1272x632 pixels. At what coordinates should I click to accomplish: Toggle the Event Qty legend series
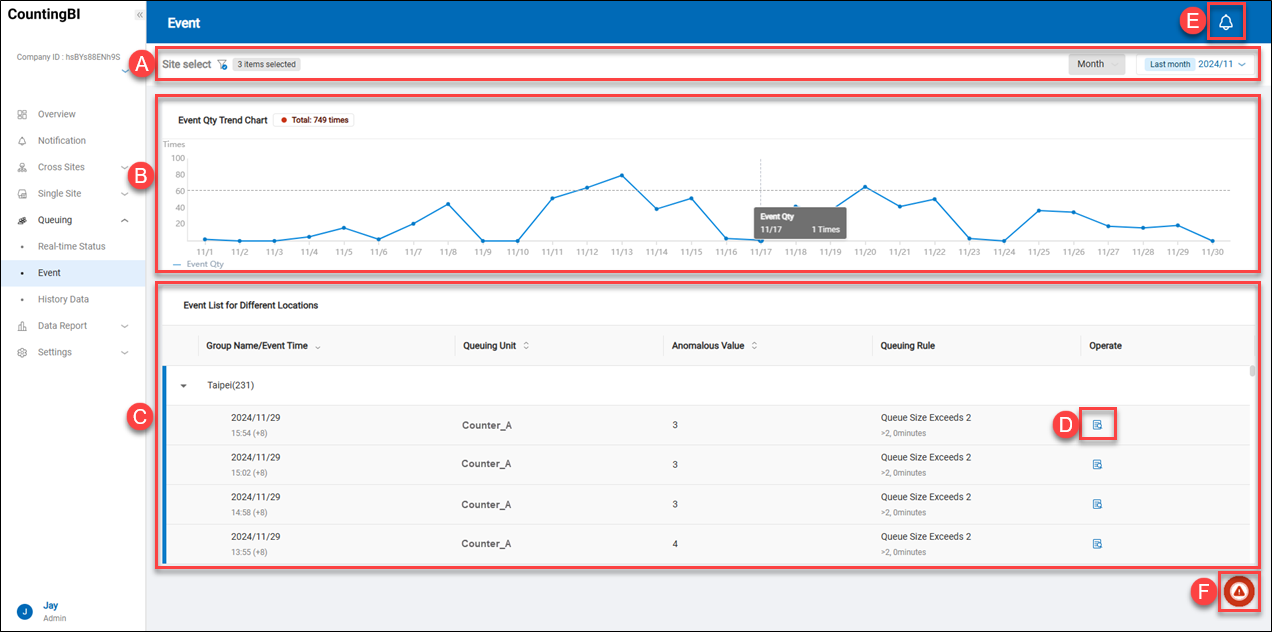coord(198,265)
